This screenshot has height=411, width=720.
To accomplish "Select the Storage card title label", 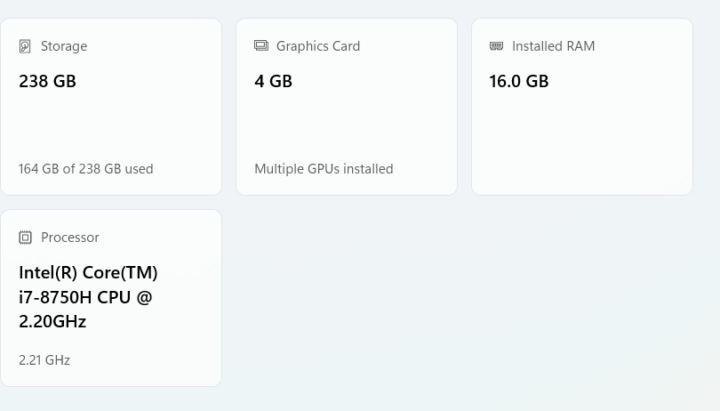I will click(x=64, y=46).
